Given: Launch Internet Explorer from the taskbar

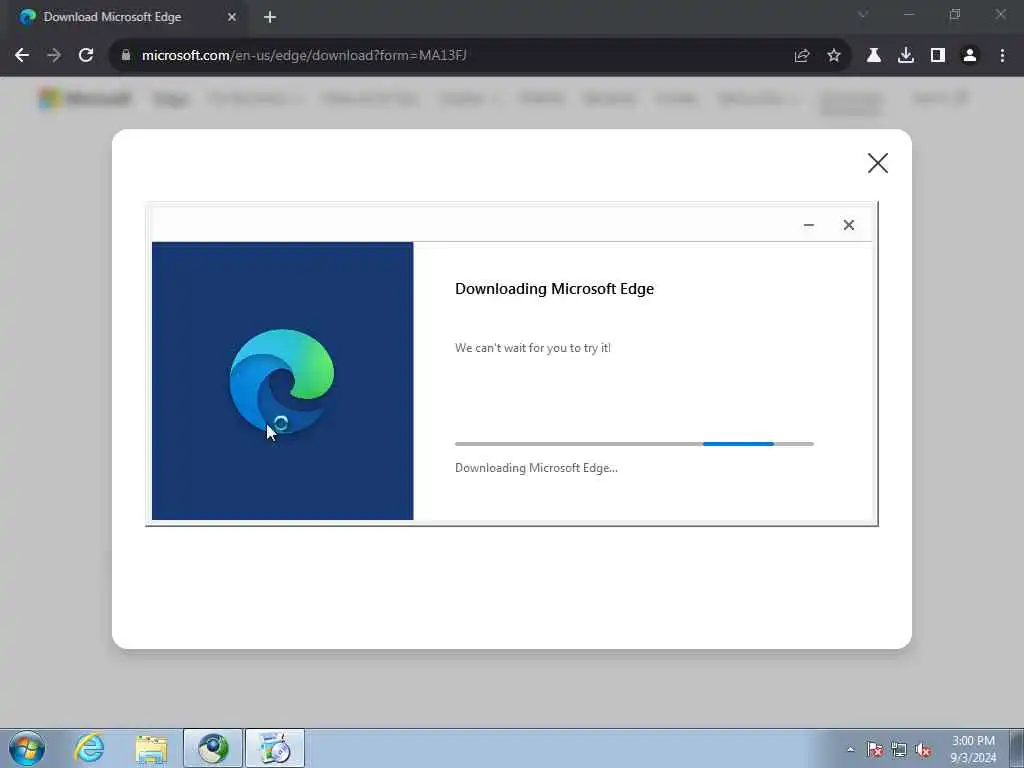Looking at the screenshot, I should click(89, 748).
